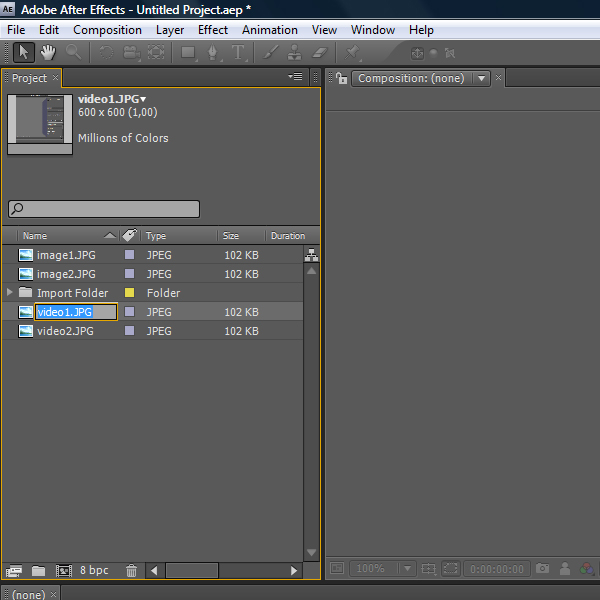Select the Selection arrow tool
Screen dimensions: 600x600
click(24, 52)
